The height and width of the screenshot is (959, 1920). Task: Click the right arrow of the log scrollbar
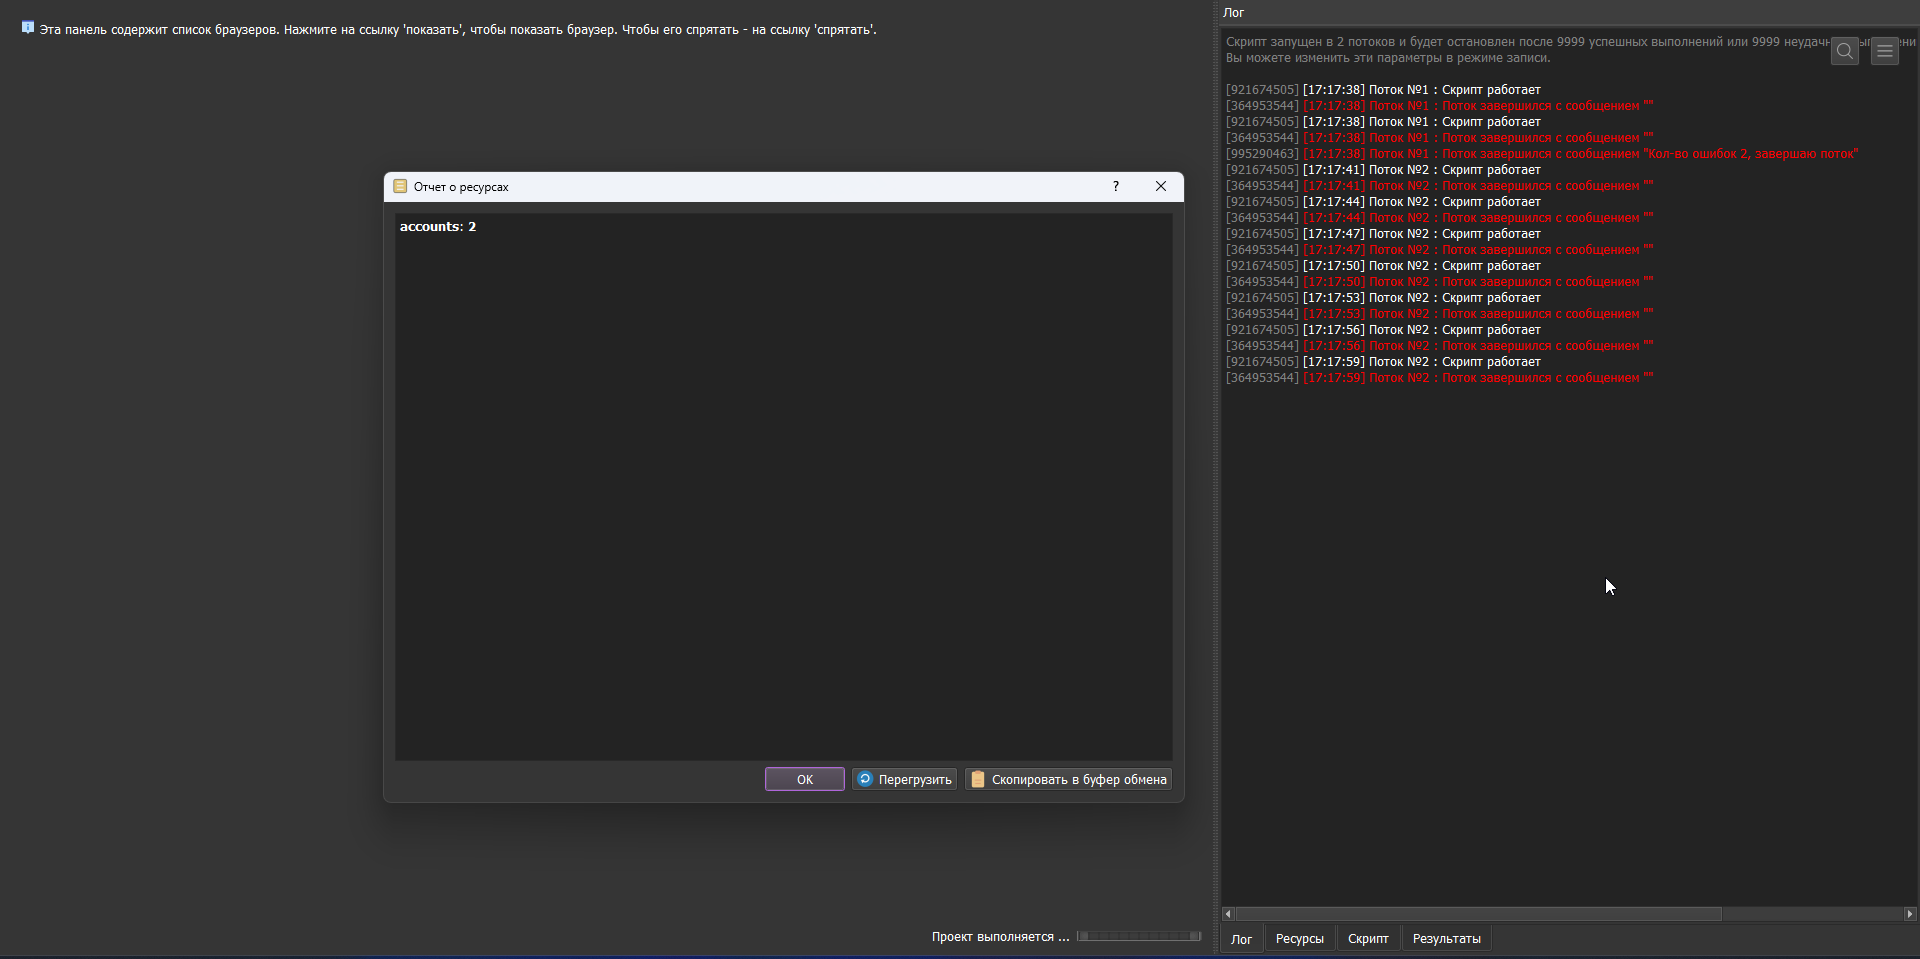(x=1910, y=914)
